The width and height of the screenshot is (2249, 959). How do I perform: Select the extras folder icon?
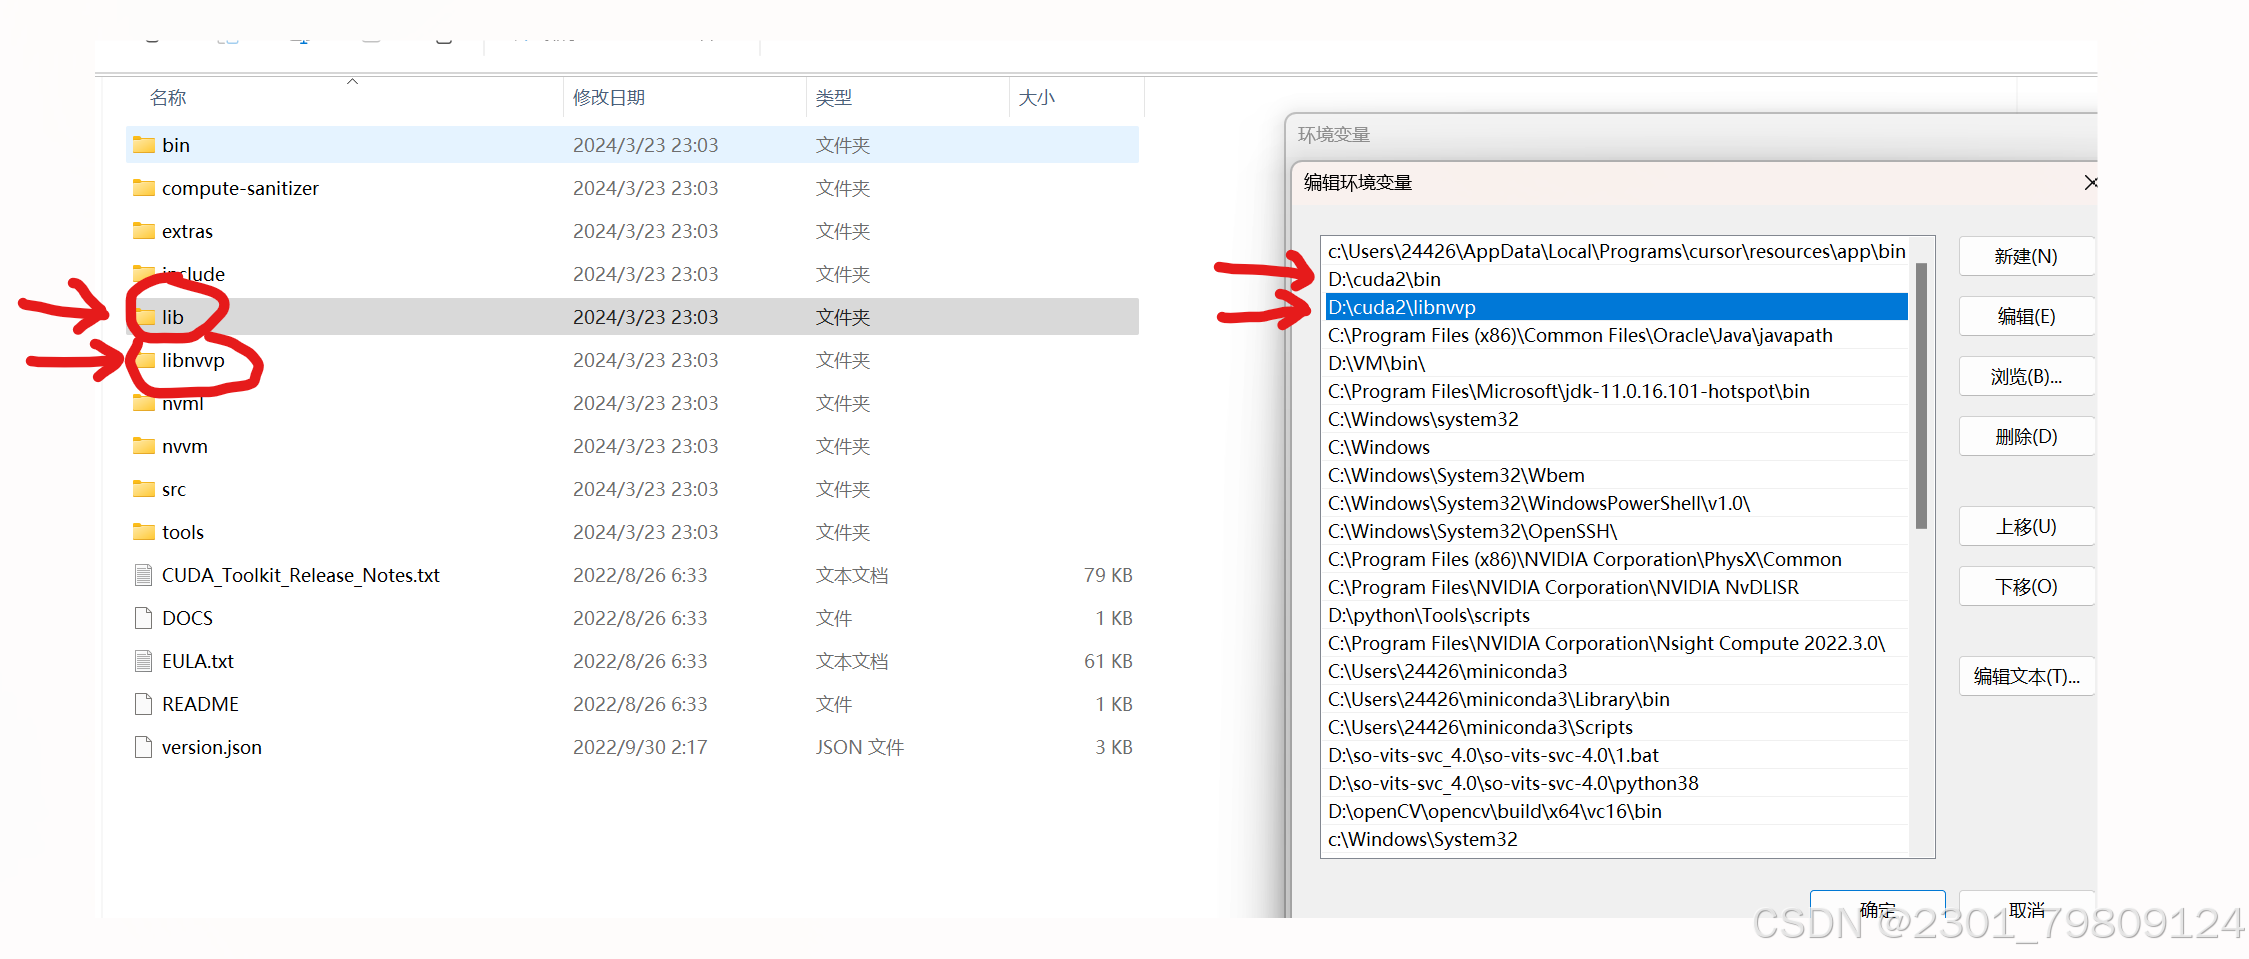144,231
